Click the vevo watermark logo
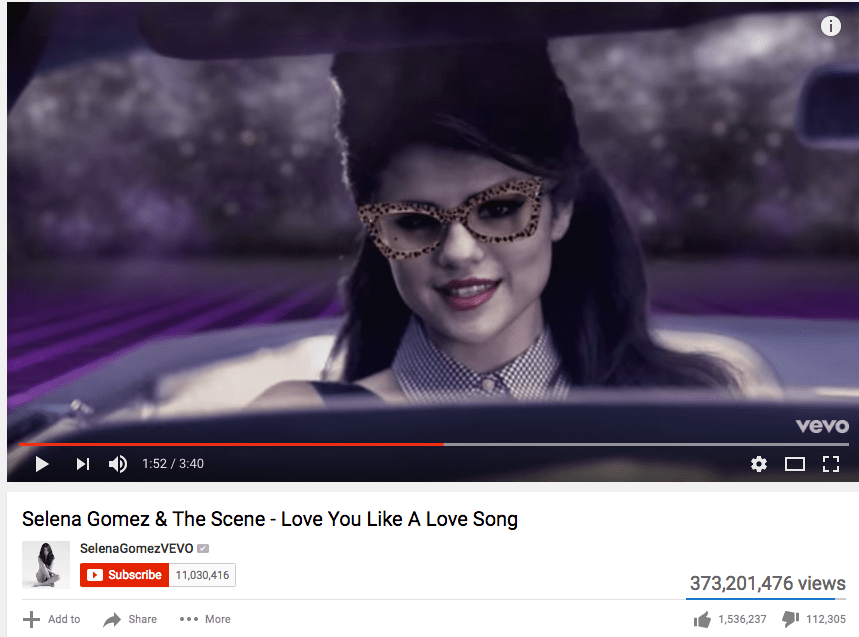 (x=822, y=426)
